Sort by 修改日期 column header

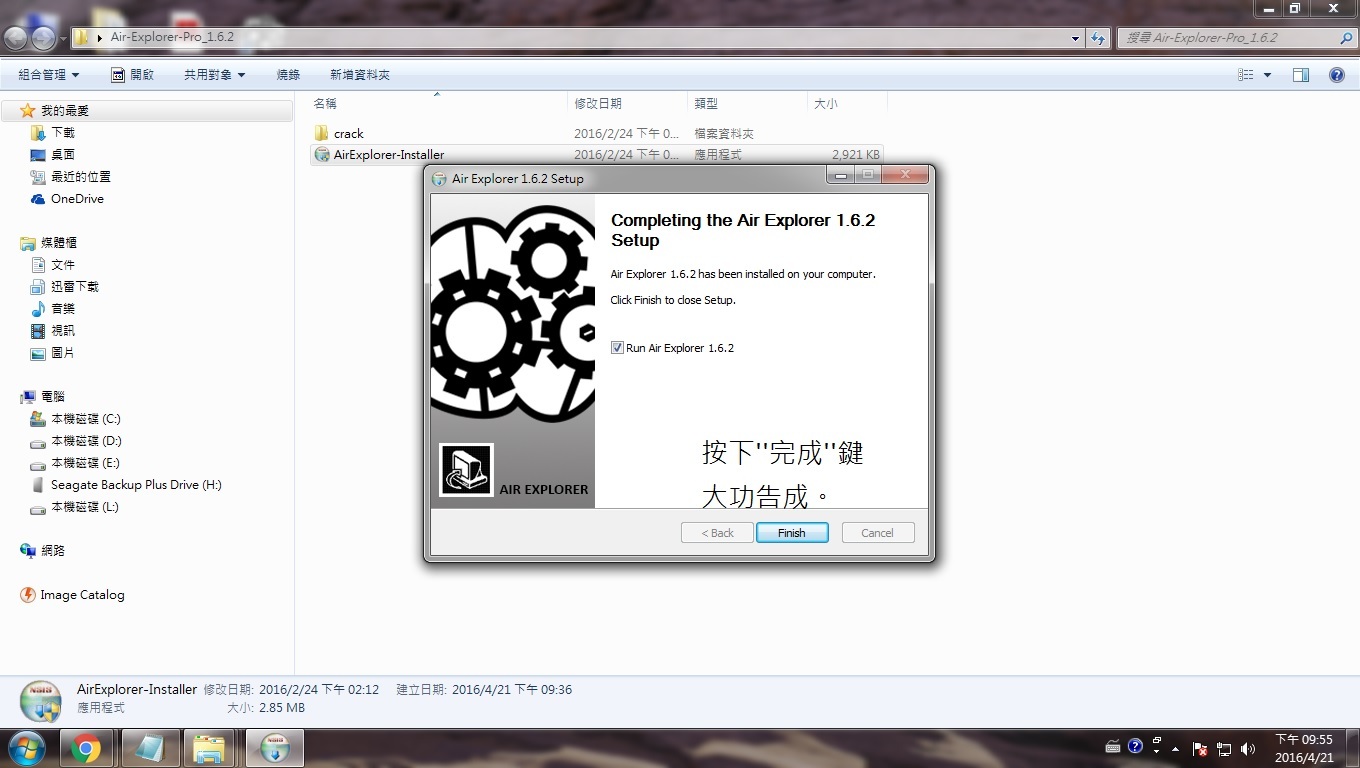tap(598, 103)
